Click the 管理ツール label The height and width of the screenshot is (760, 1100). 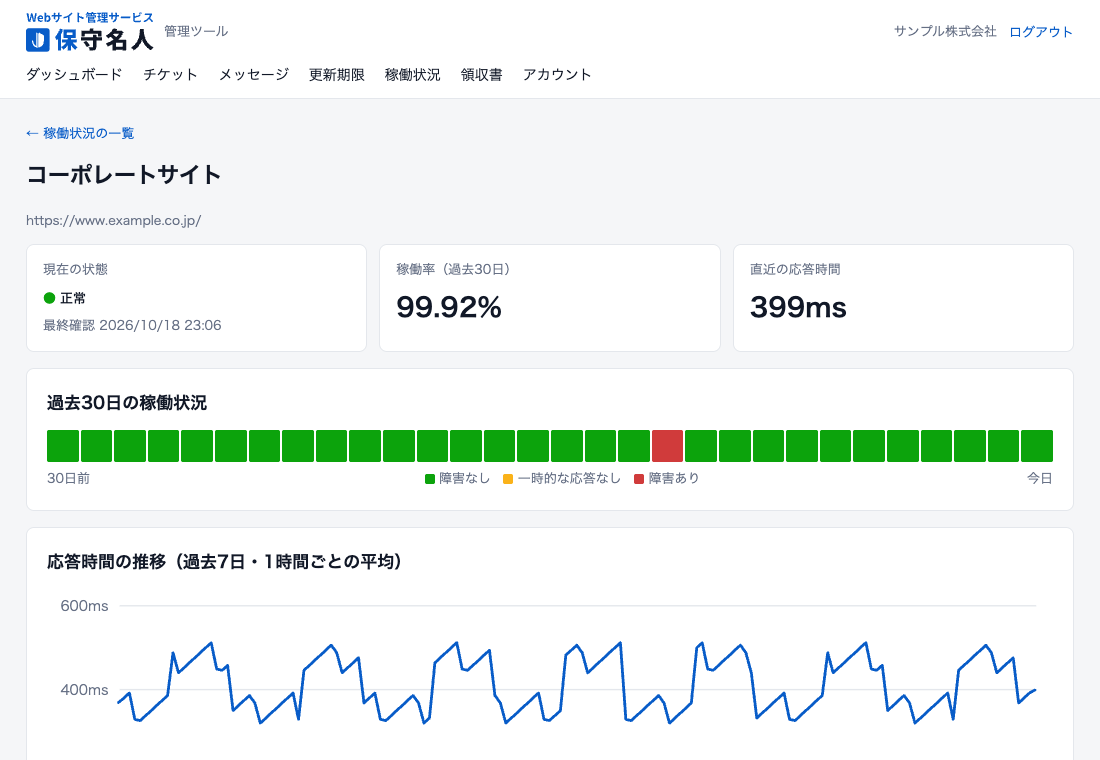[196, 31]
